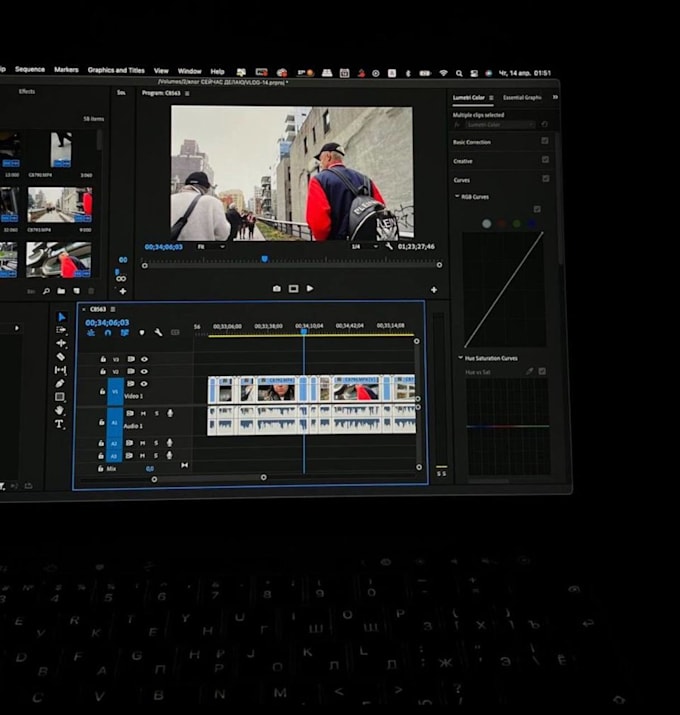This screenshot has width=680, height=715.
Task: Open the Graphics and Titles menu
Action: 116,70
